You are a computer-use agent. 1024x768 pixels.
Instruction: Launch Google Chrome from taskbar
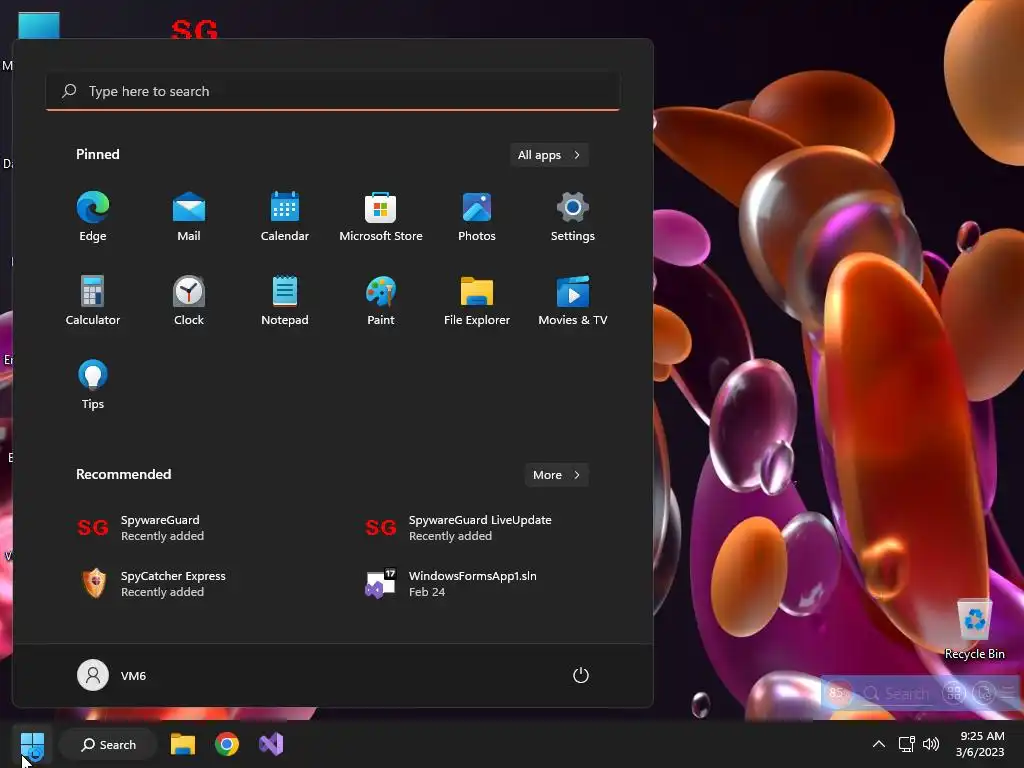[x=227, y=744]
